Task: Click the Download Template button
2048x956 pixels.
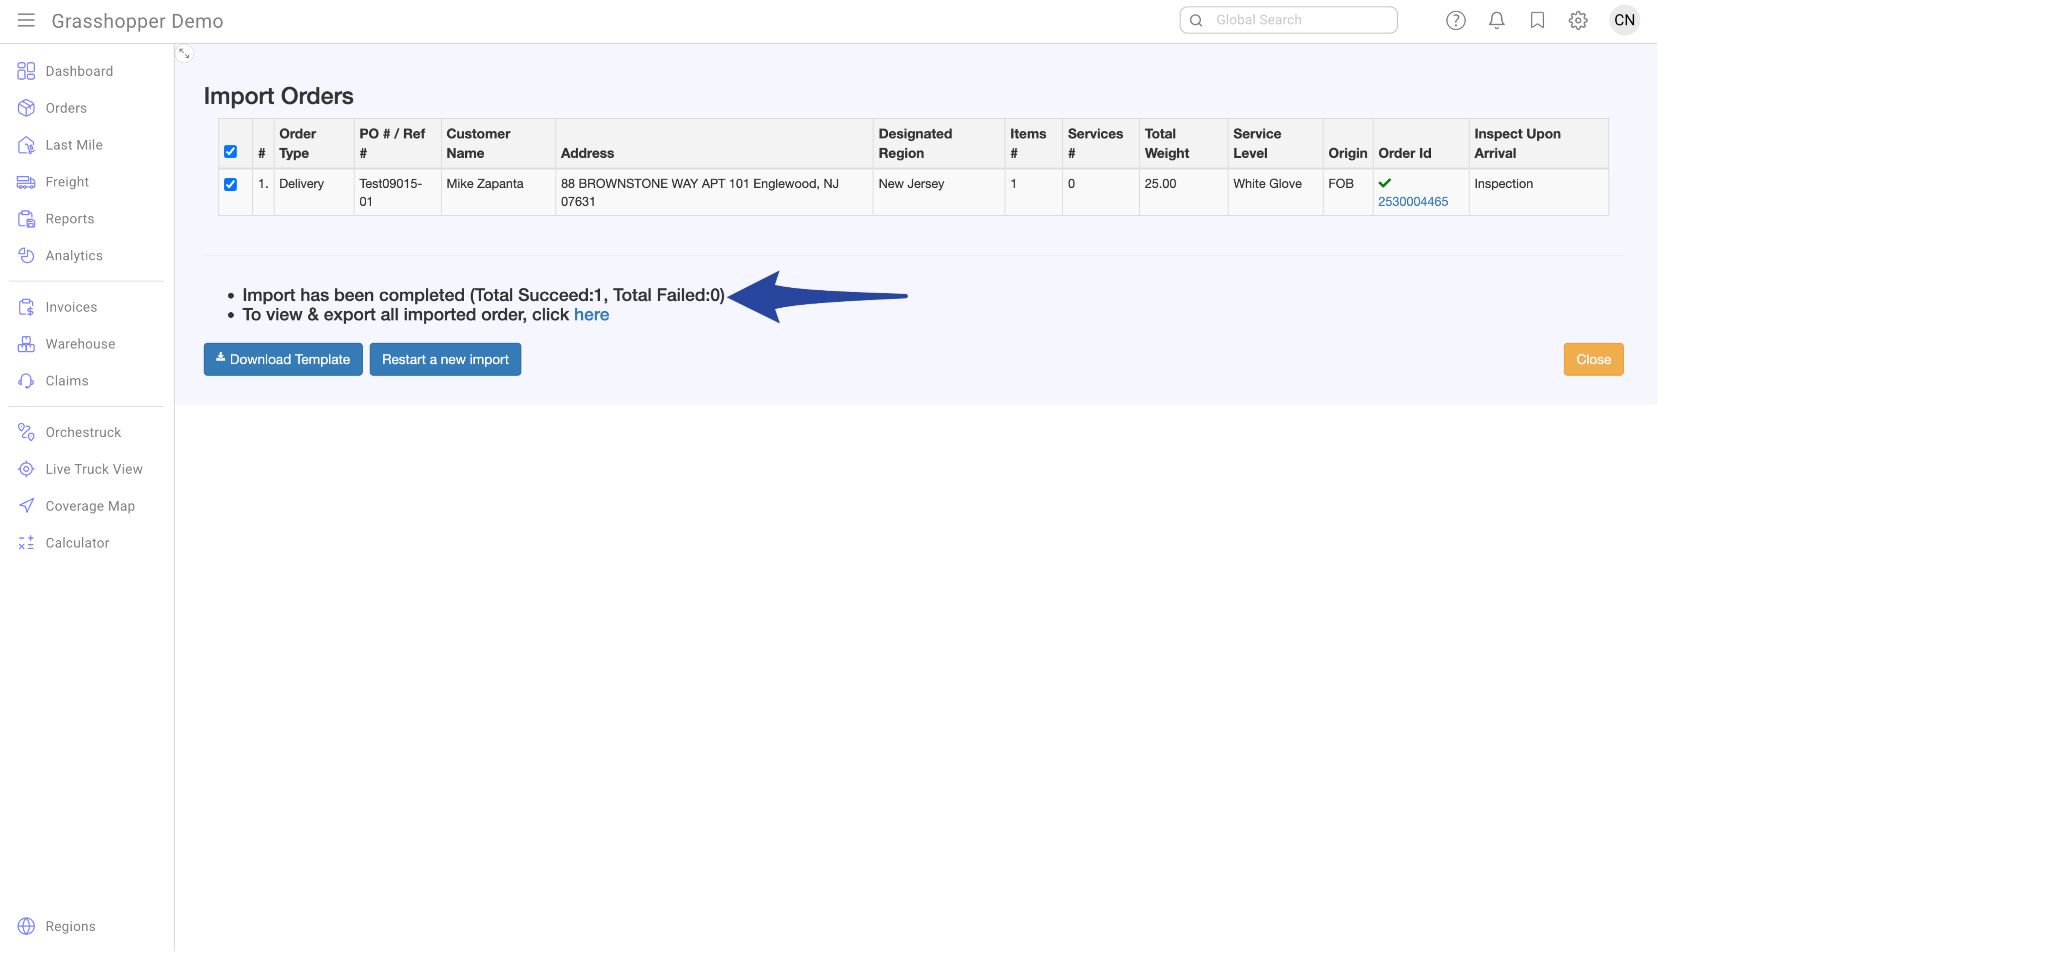Action: (x=283, y=359)
